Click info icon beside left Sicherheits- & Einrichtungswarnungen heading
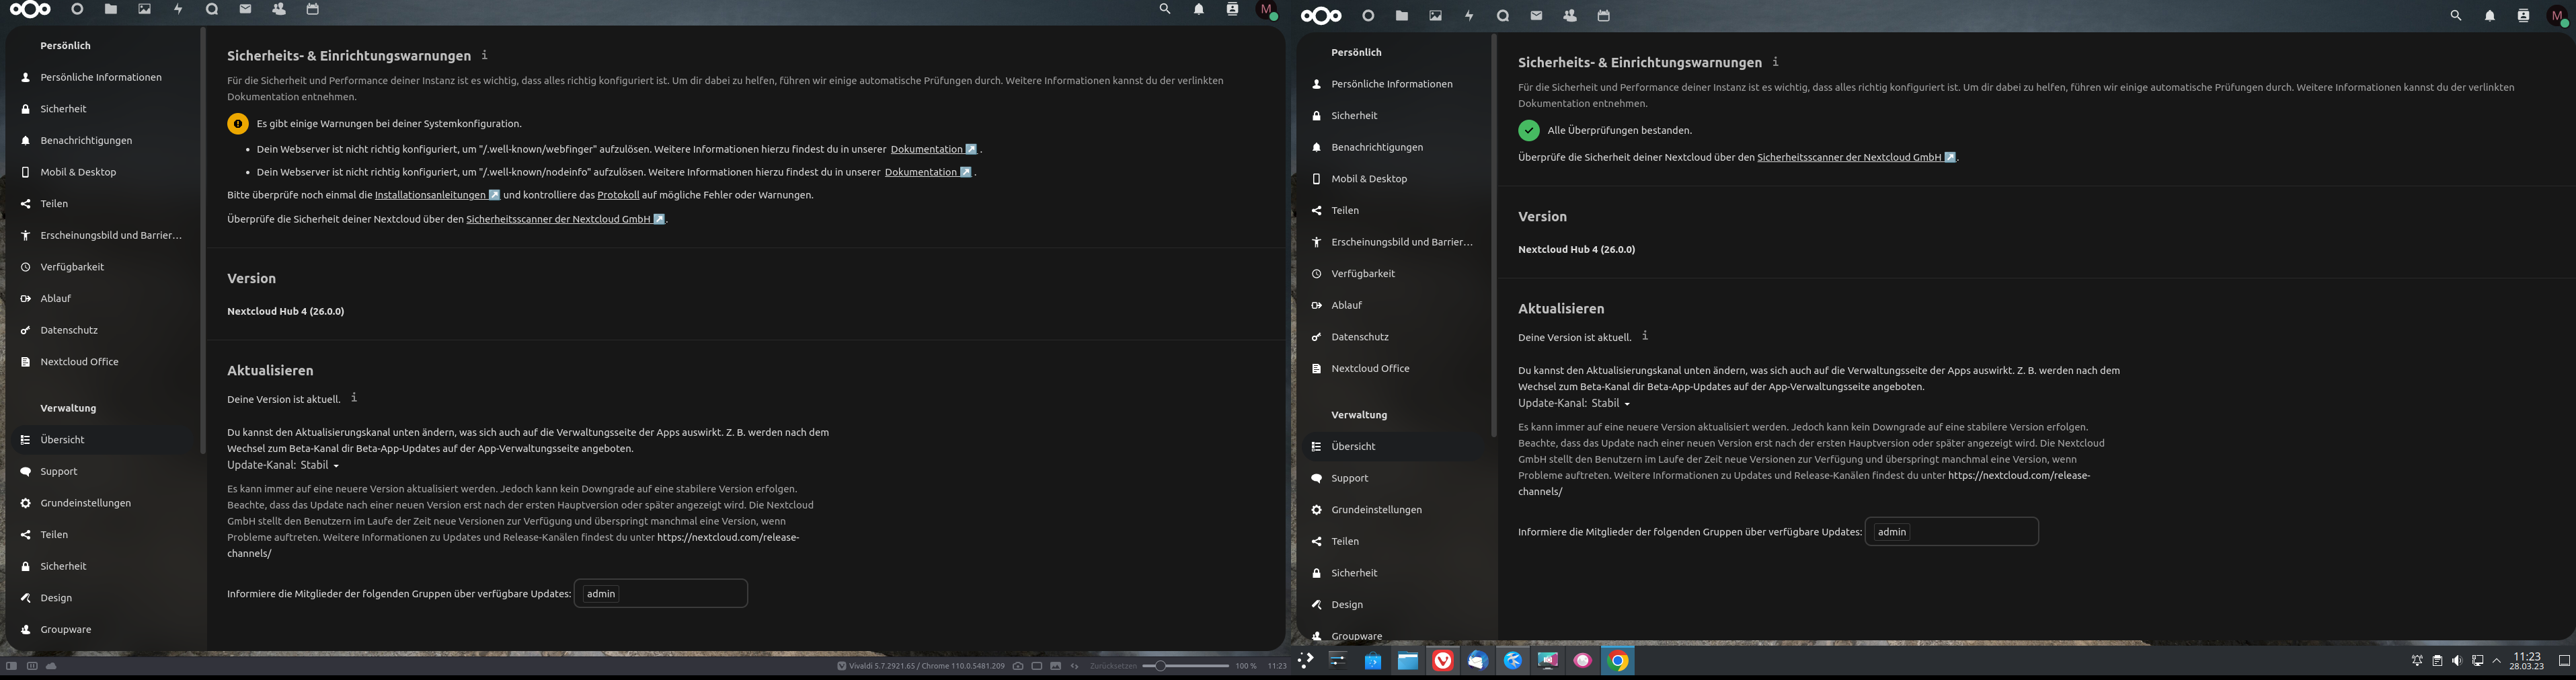 pyautogui.click(x=485, y=55)
